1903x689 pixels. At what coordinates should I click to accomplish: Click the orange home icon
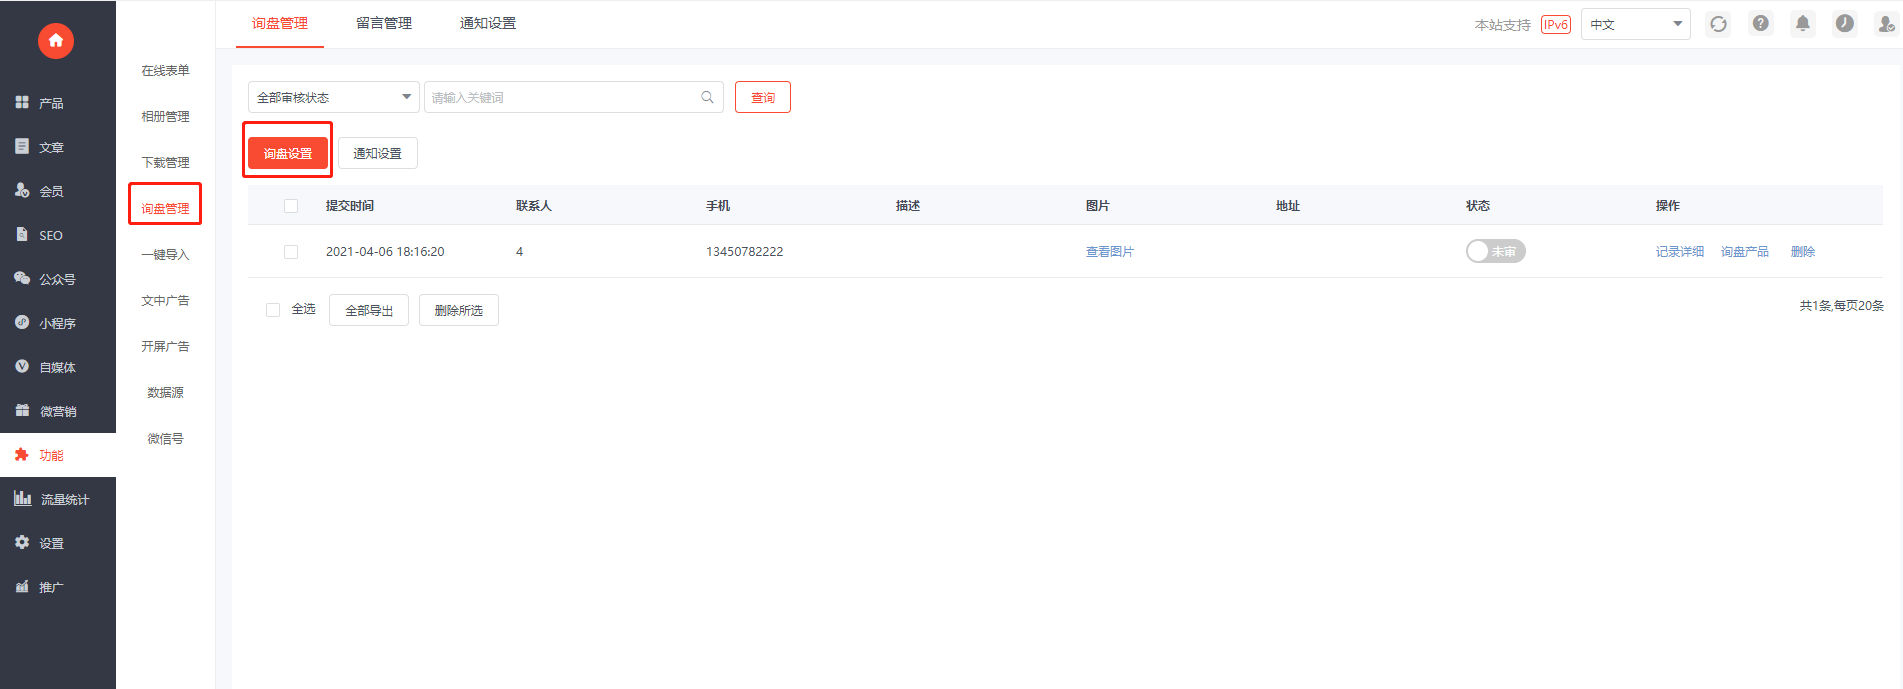coord(56,40)
